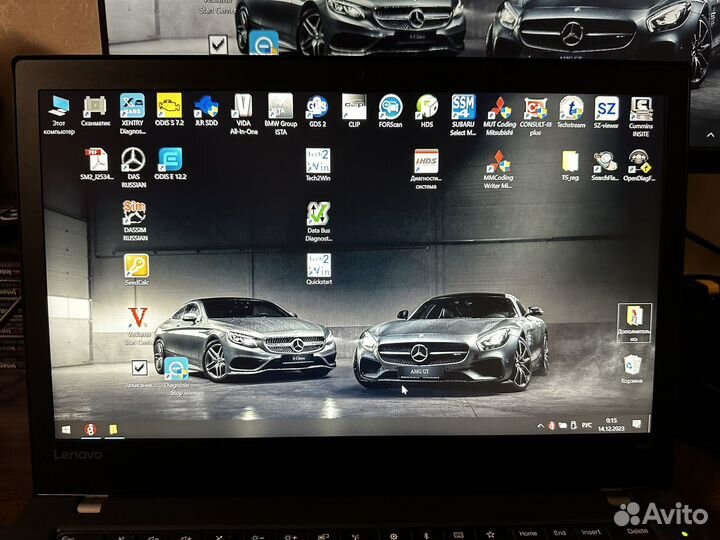
Task: Open the Этот компьютер desktop icon
Action: (x=59, y=115)
